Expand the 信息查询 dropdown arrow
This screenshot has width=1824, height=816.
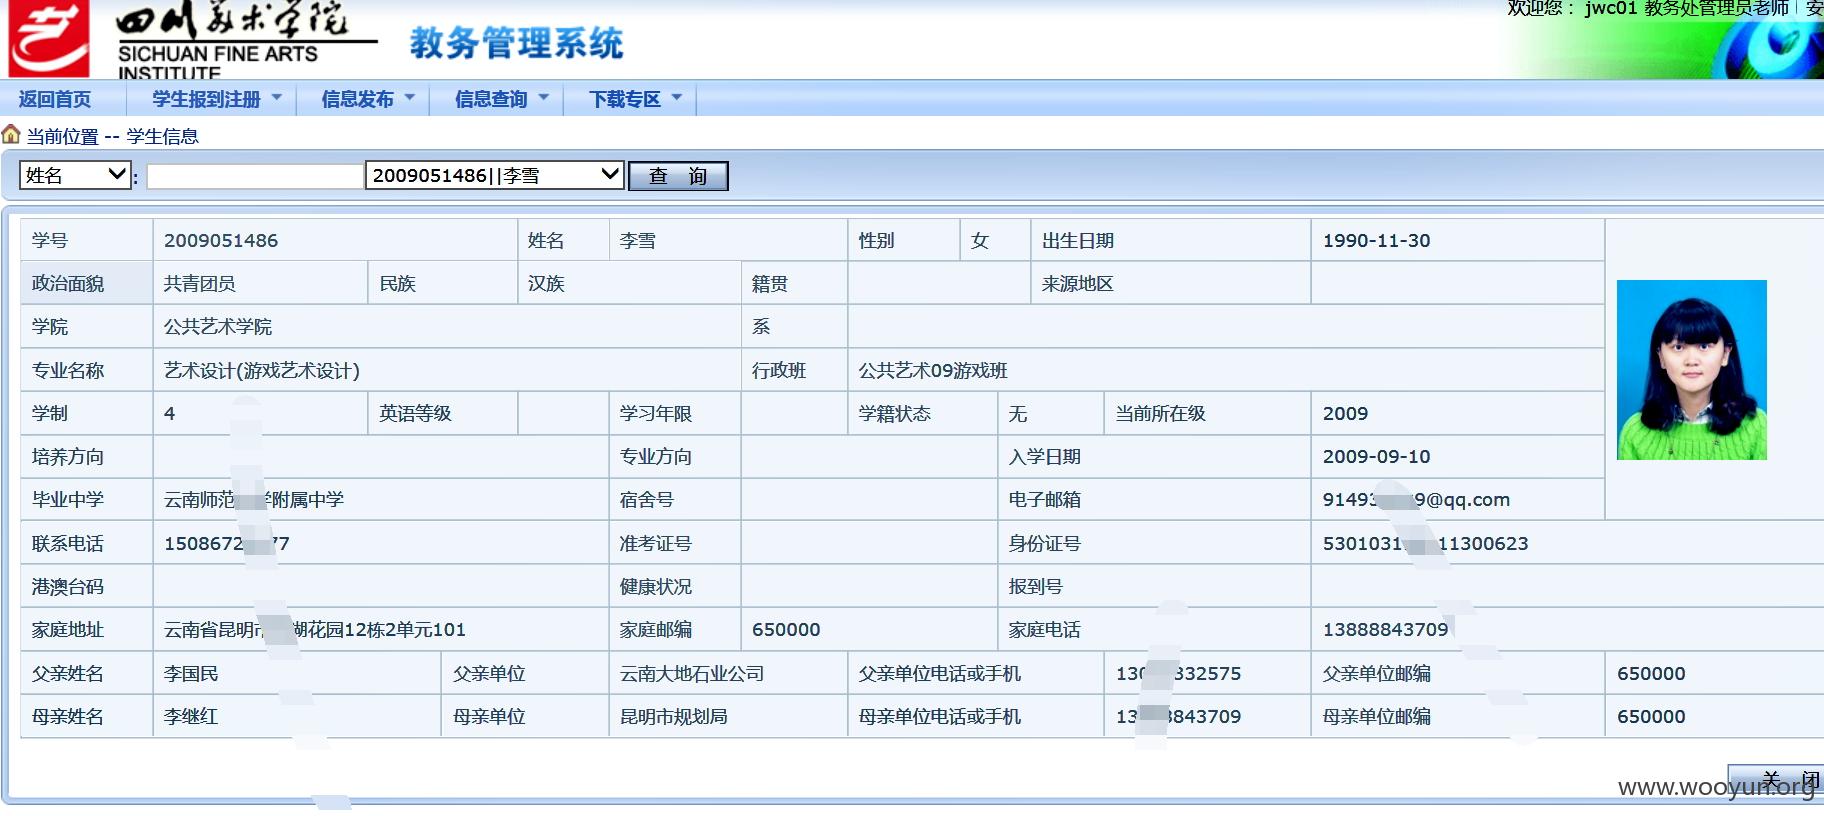tap(544, 98)
